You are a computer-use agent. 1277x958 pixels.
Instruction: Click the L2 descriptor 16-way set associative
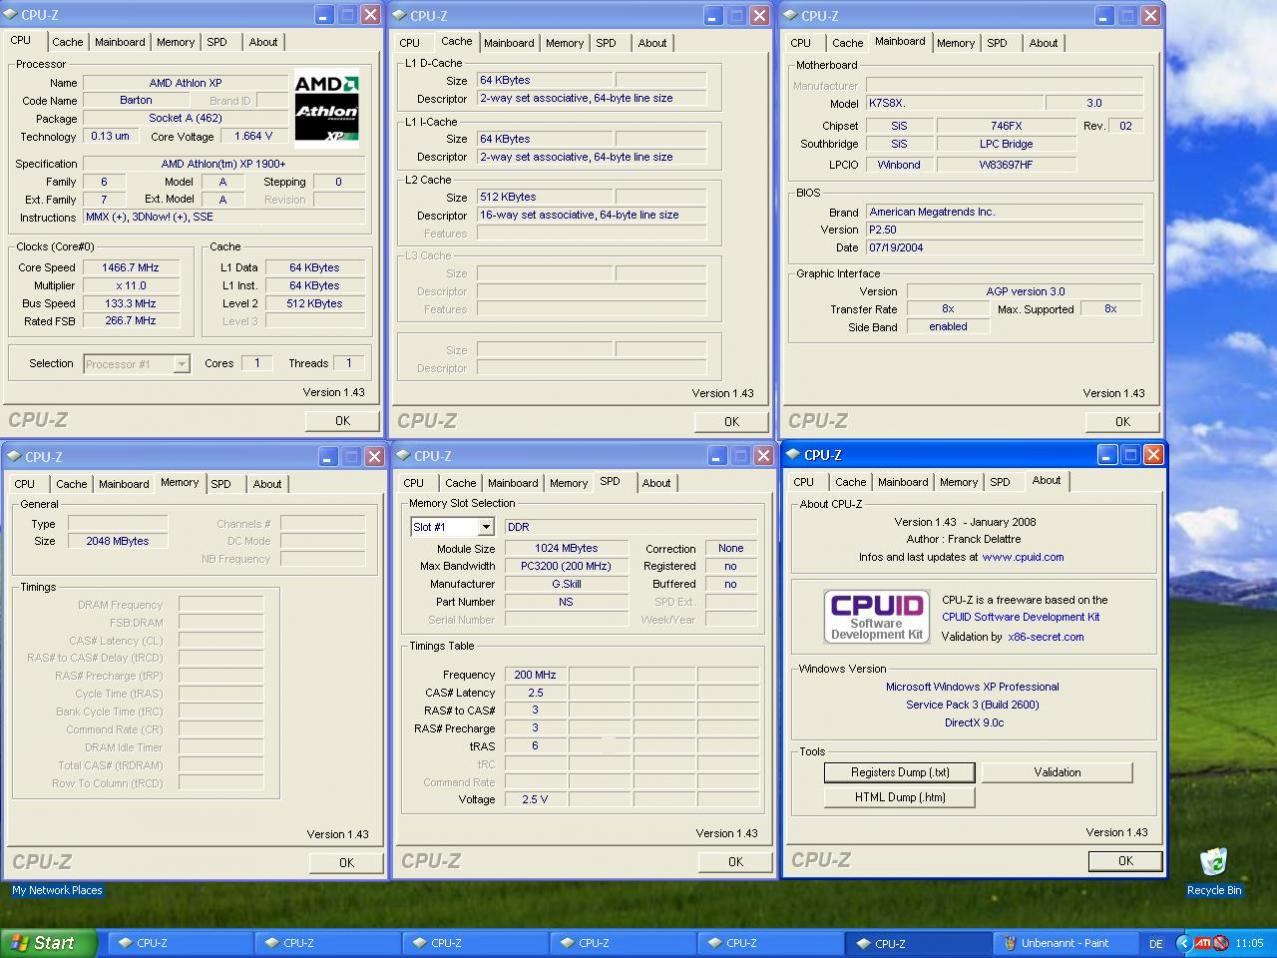coord(591,215)
